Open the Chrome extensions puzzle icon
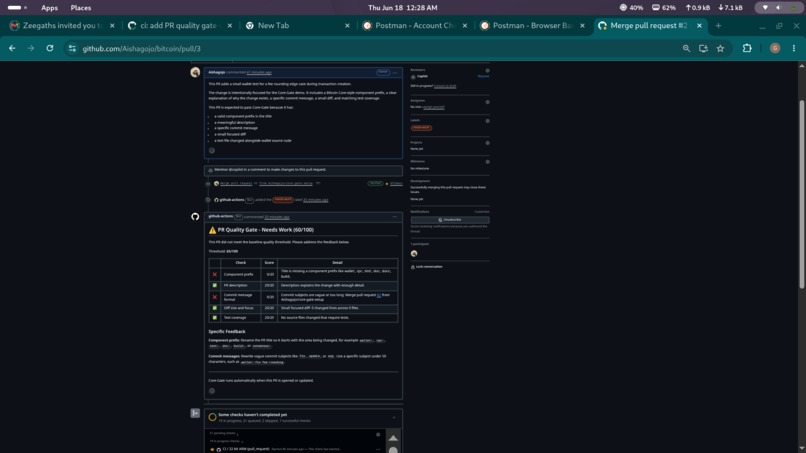 pyautogui.click(x=747, y=48)
